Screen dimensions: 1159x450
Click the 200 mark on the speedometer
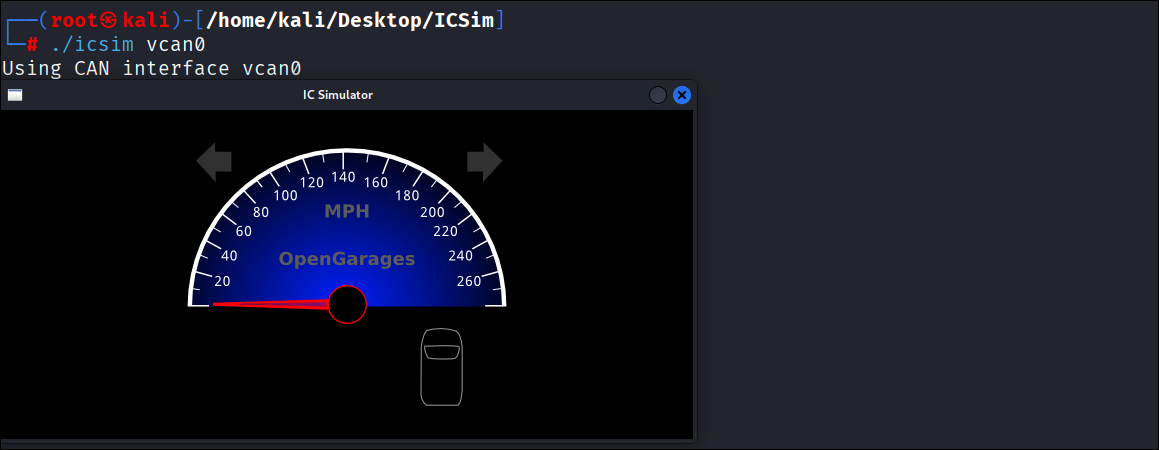[432, 213]
